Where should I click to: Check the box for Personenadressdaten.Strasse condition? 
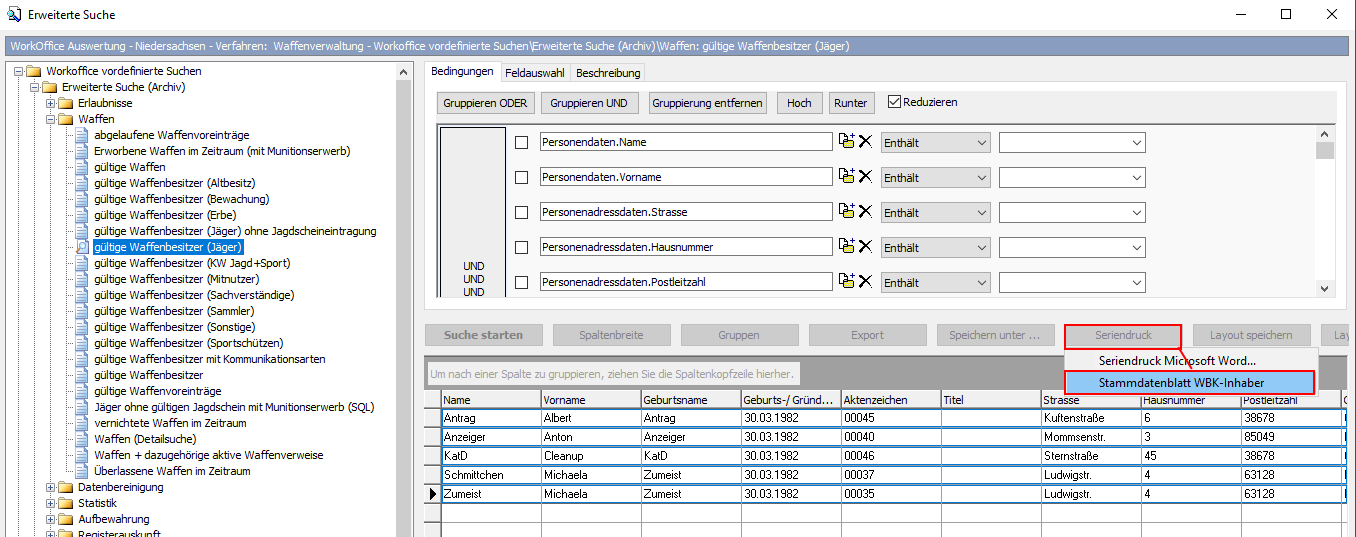tap(521, 213)
